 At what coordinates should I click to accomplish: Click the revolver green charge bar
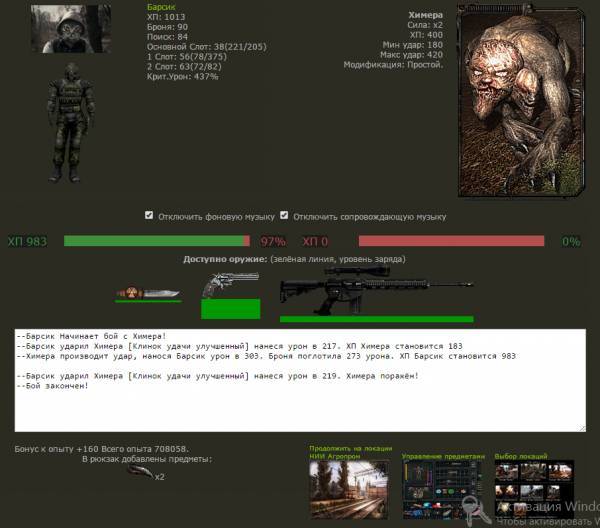[230, 308]
